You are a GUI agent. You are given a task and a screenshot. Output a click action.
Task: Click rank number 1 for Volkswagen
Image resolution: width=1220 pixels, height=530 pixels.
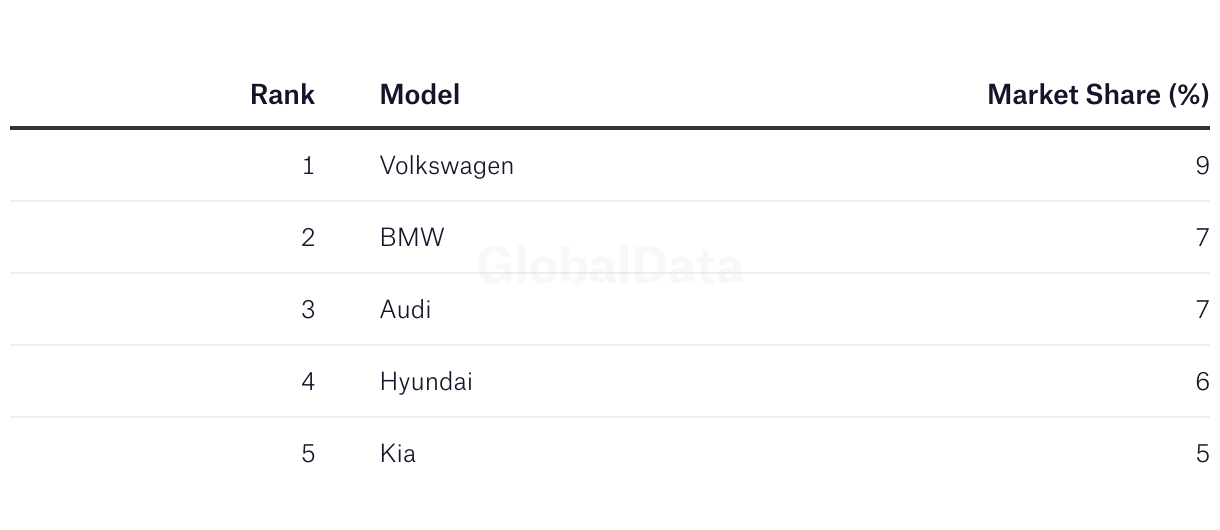pos(308,166)
